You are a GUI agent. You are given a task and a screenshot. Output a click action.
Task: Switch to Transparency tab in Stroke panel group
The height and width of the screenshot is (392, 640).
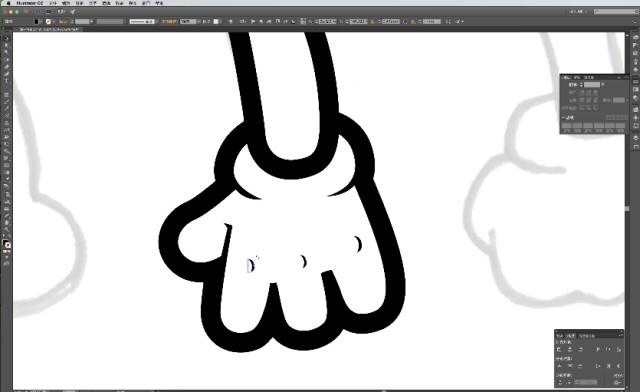pos(589,77)
